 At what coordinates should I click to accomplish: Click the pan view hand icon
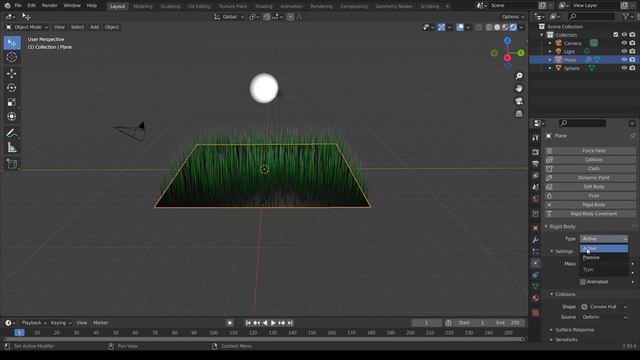pyautogui.click(x=519, y=89)
